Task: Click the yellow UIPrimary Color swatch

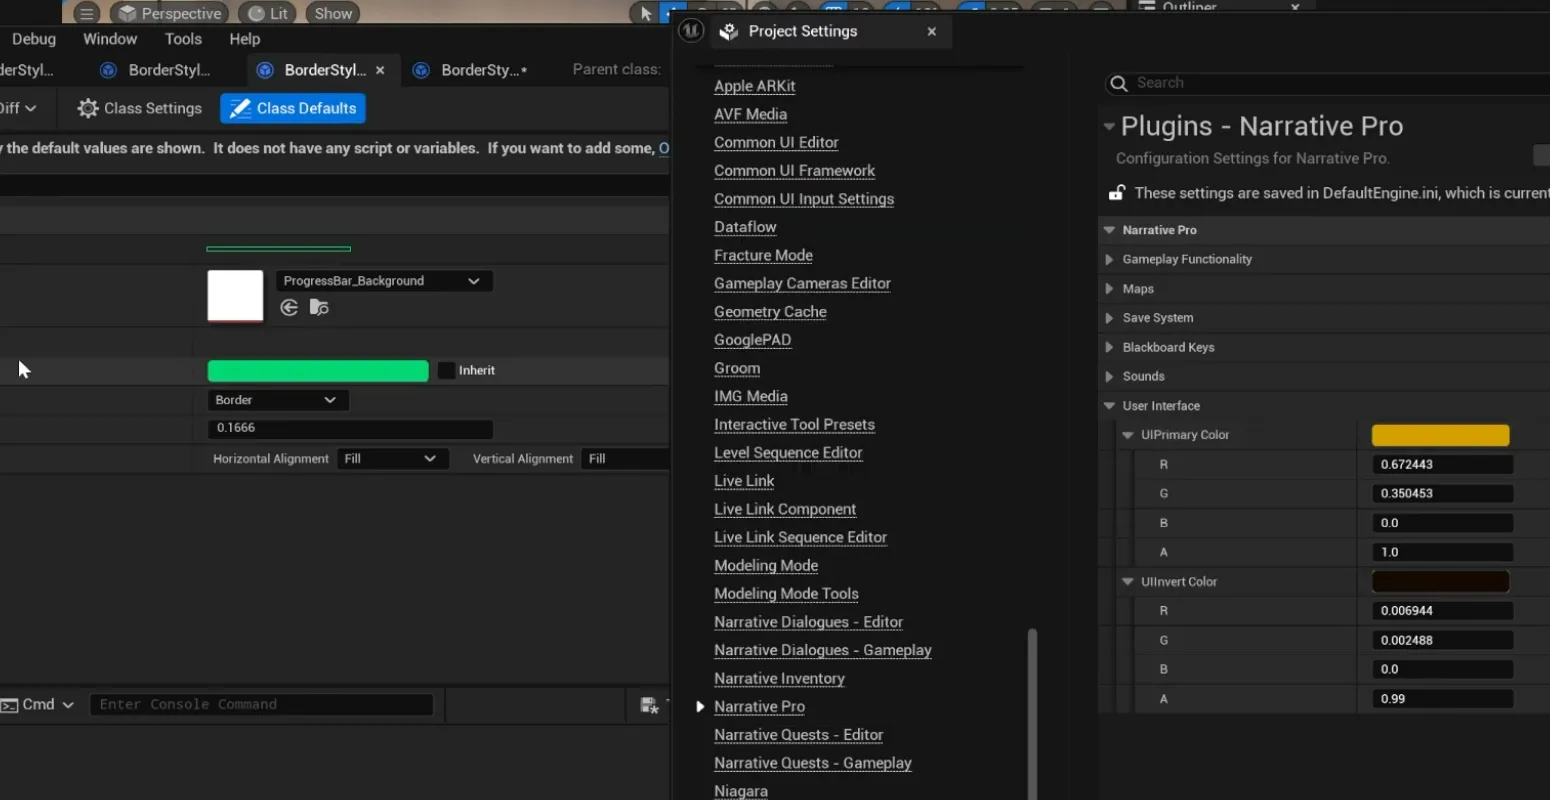Action: pos(1440,435)
